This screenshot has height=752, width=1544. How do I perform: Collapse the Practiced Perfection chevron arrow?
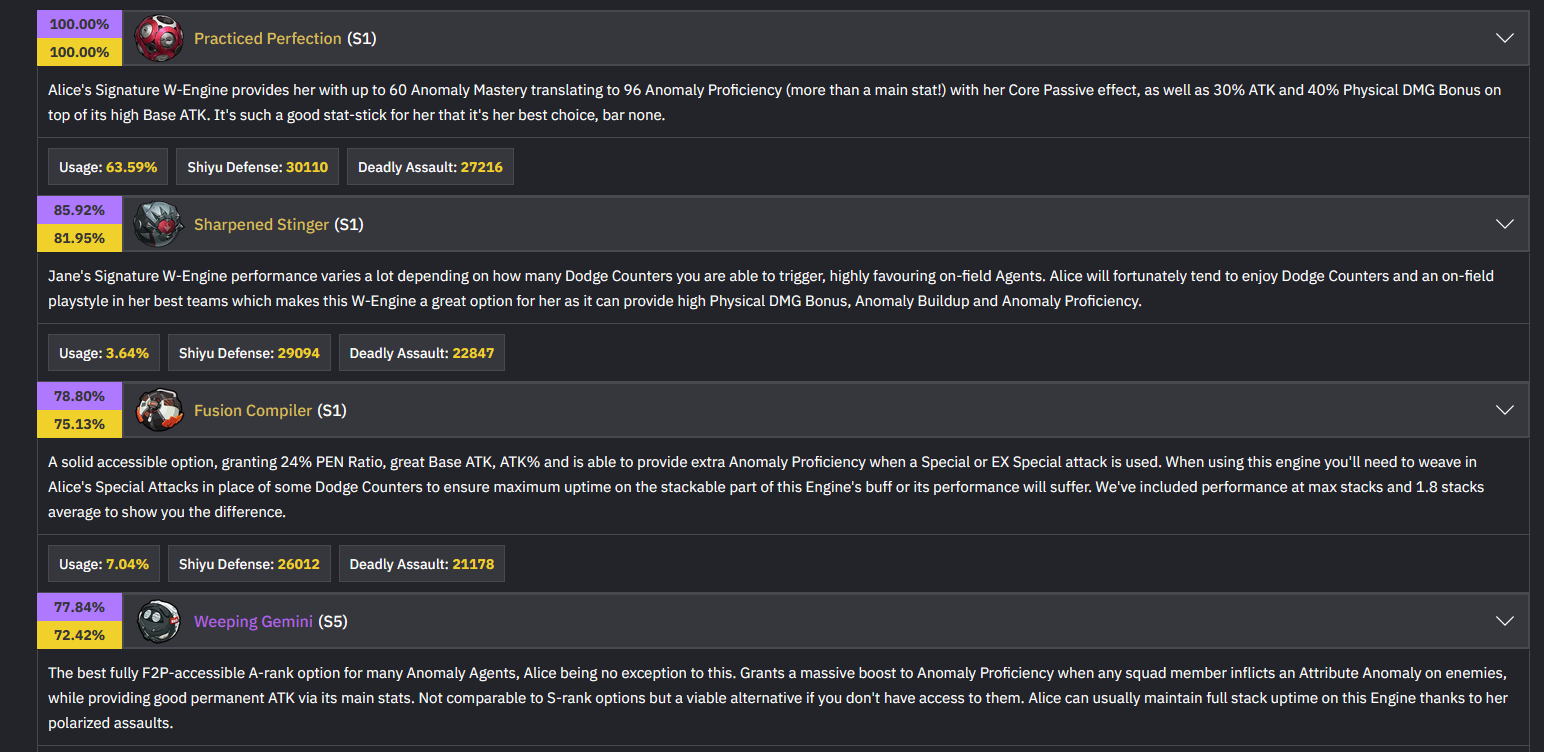tap(1504, 38)
